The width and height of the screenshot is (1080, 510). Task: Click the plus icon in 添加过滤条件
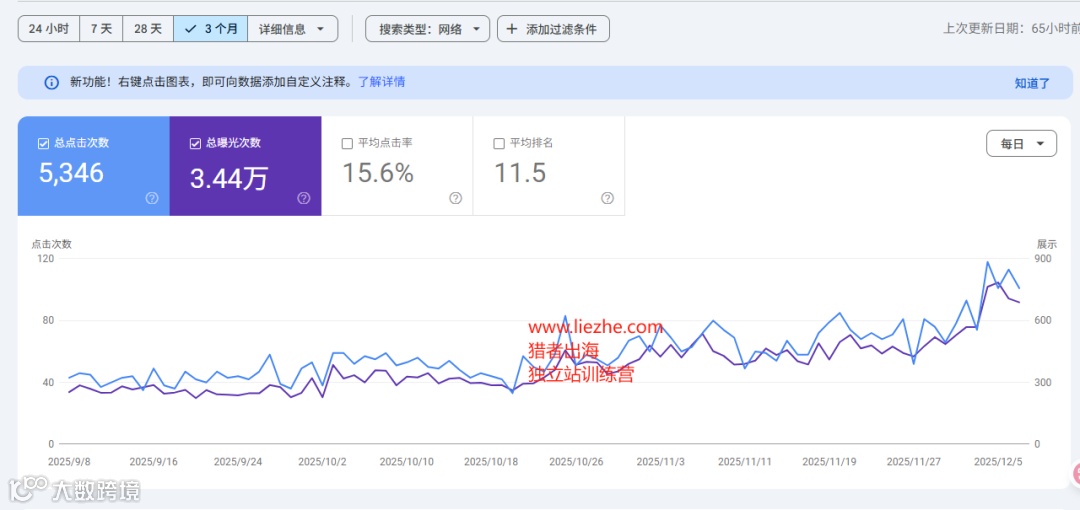[512, 30]
